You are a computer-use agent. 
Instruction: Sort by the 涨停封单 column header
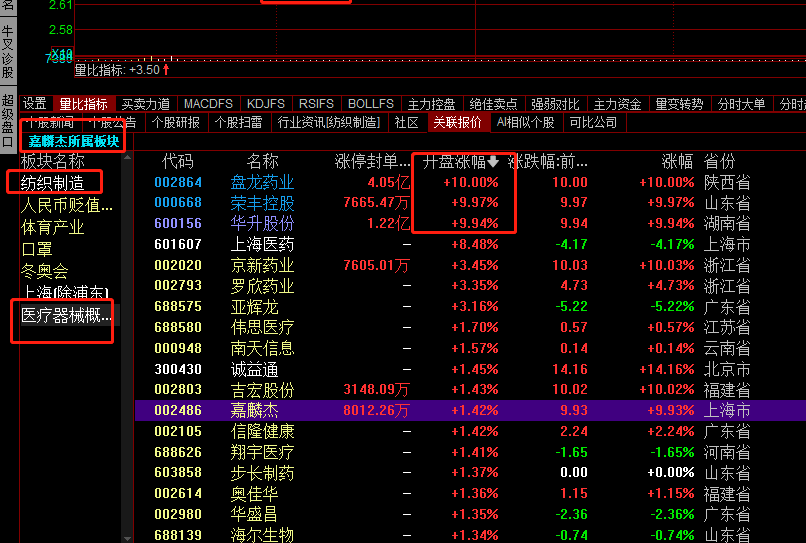(x=373, y=161)
